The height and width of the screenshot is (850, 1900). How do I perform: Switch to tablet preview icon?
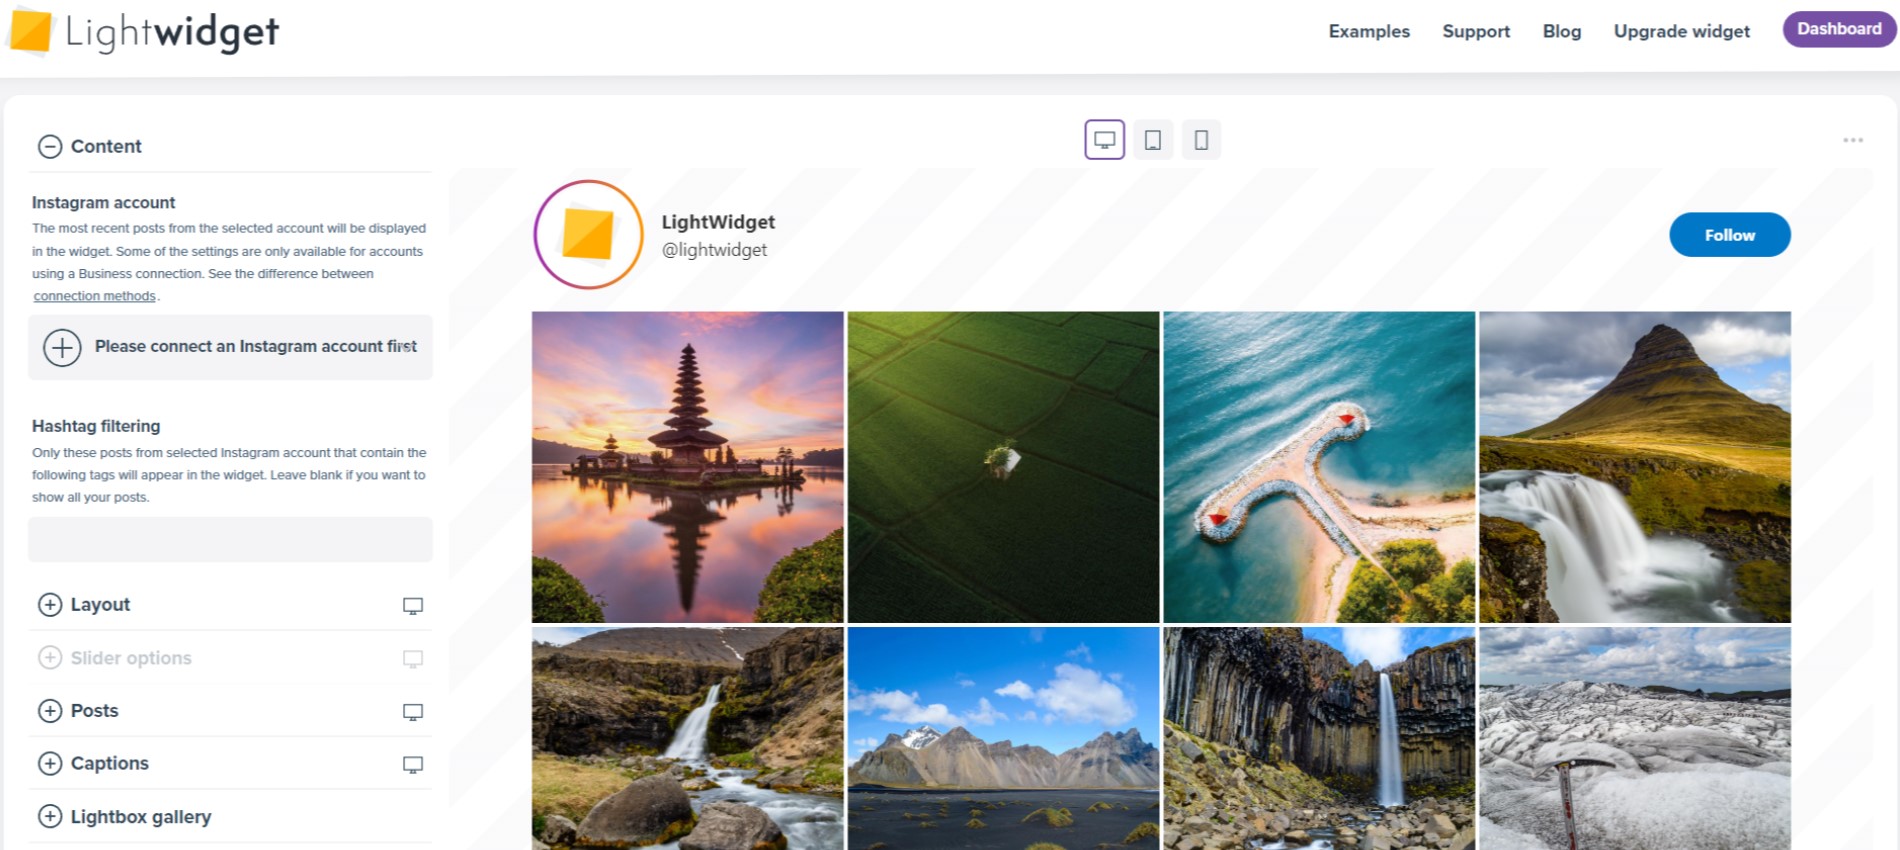[1153, 140]
